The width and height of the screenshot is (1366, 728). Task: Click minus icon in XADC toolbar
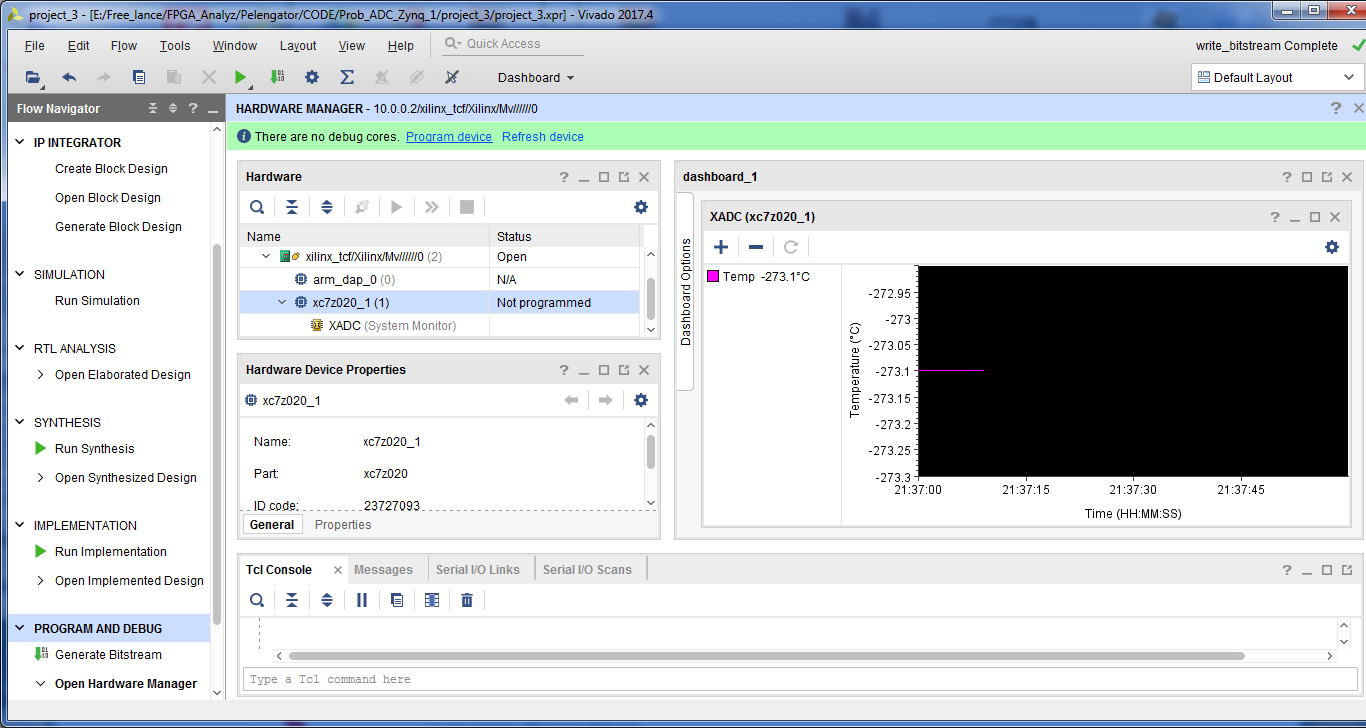(756, 247)
